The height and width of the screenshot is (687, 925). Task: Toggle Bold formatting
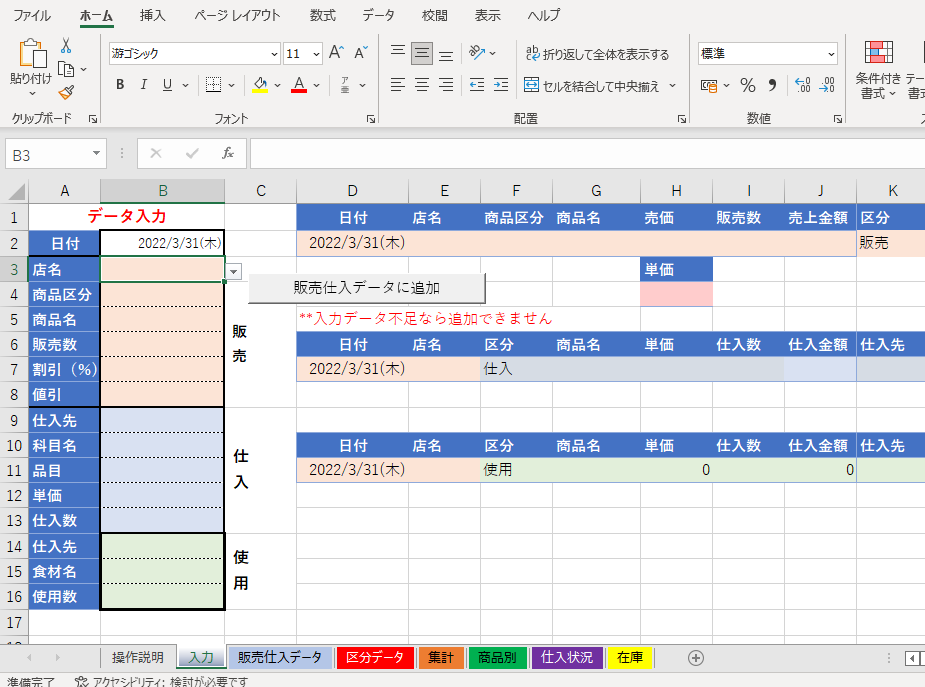pyautogui.click(x=120, y=85)
